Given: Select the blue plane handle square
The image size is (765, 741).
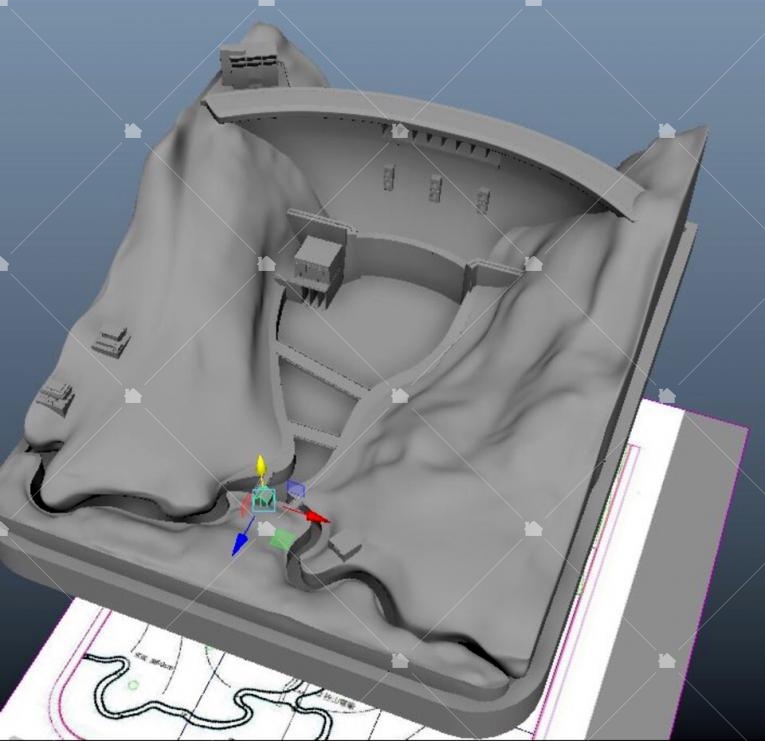Looking at the screenshot, I should (x=296, y=488).
